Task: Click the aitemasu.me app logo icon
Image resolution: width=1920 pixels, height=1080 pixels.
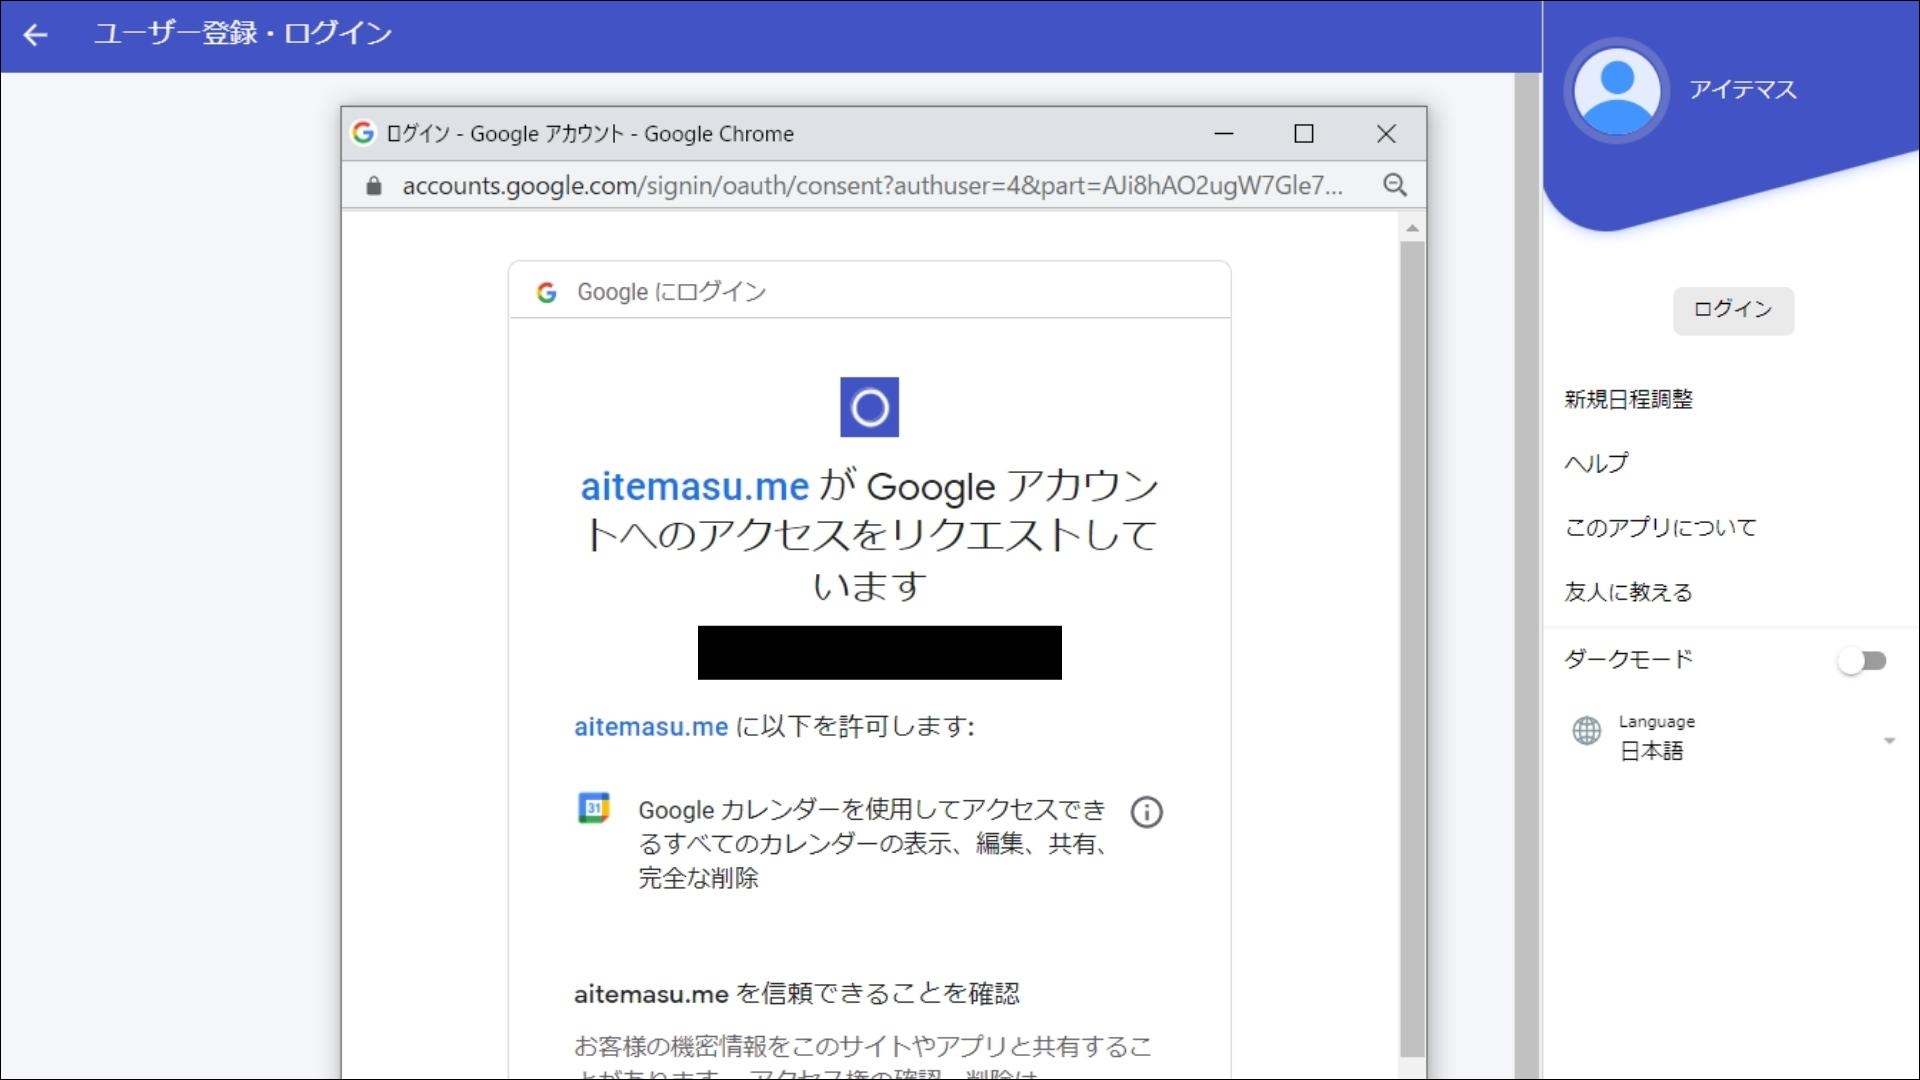Action: (869, 407)
